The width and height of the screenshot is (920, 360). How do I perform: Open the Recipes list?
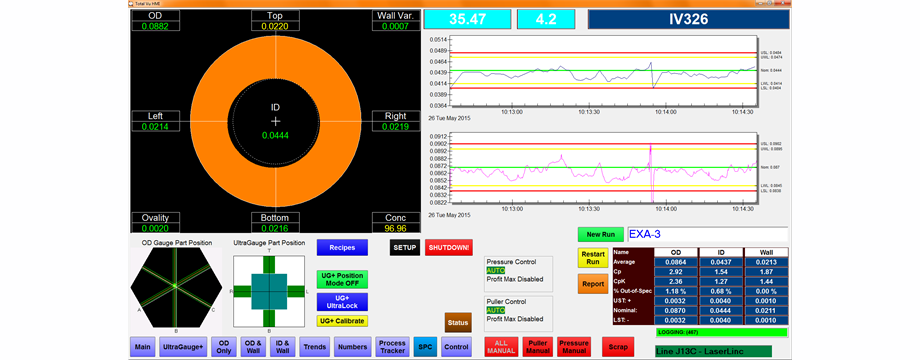342,247
